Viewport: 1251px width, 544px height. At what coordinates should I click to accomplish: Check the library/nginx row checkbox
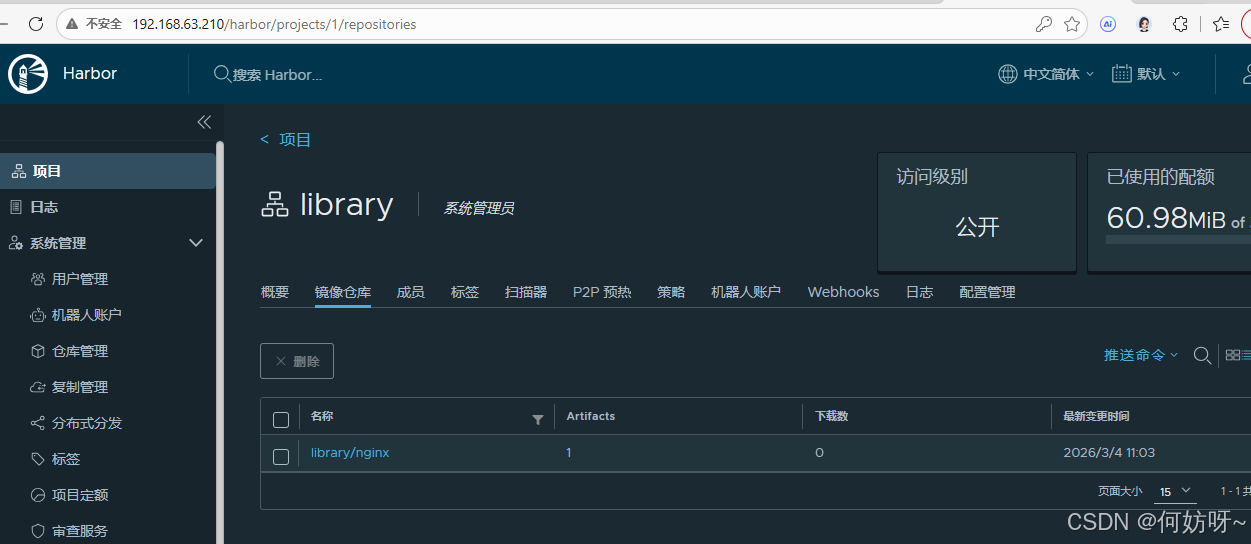[x=281, y=457]
